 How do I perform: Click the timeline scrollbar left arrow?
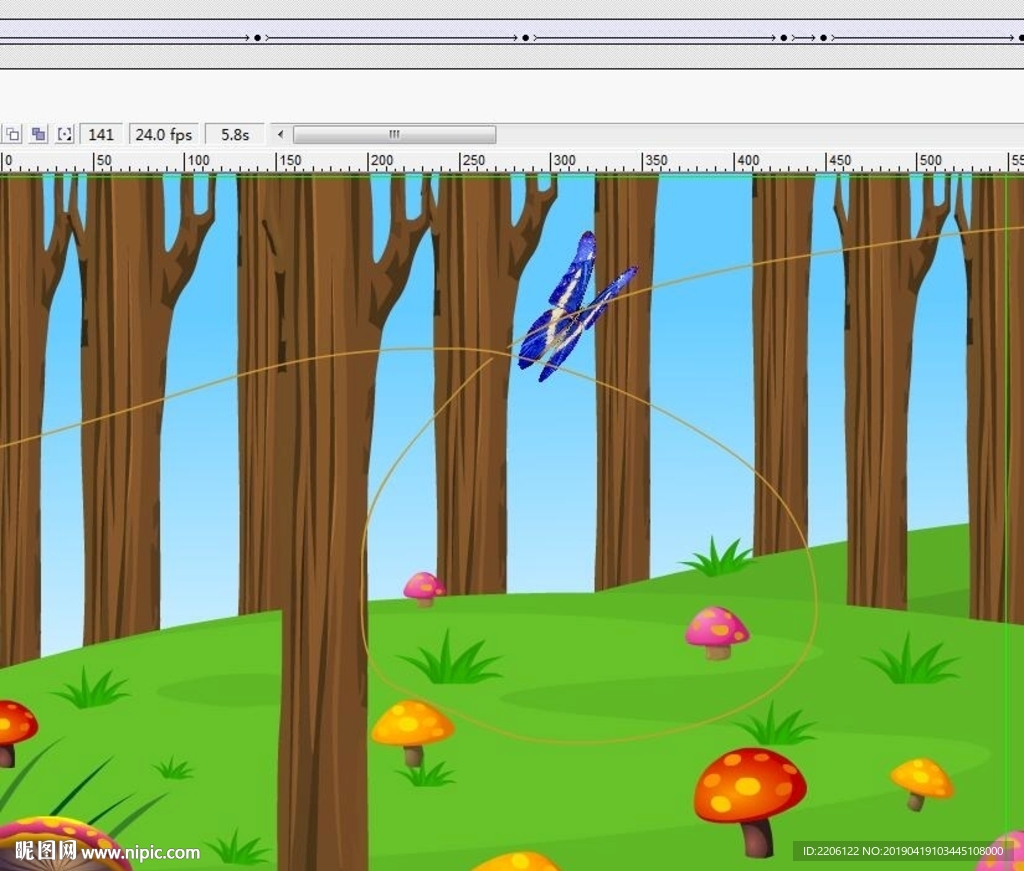[281, 134]
